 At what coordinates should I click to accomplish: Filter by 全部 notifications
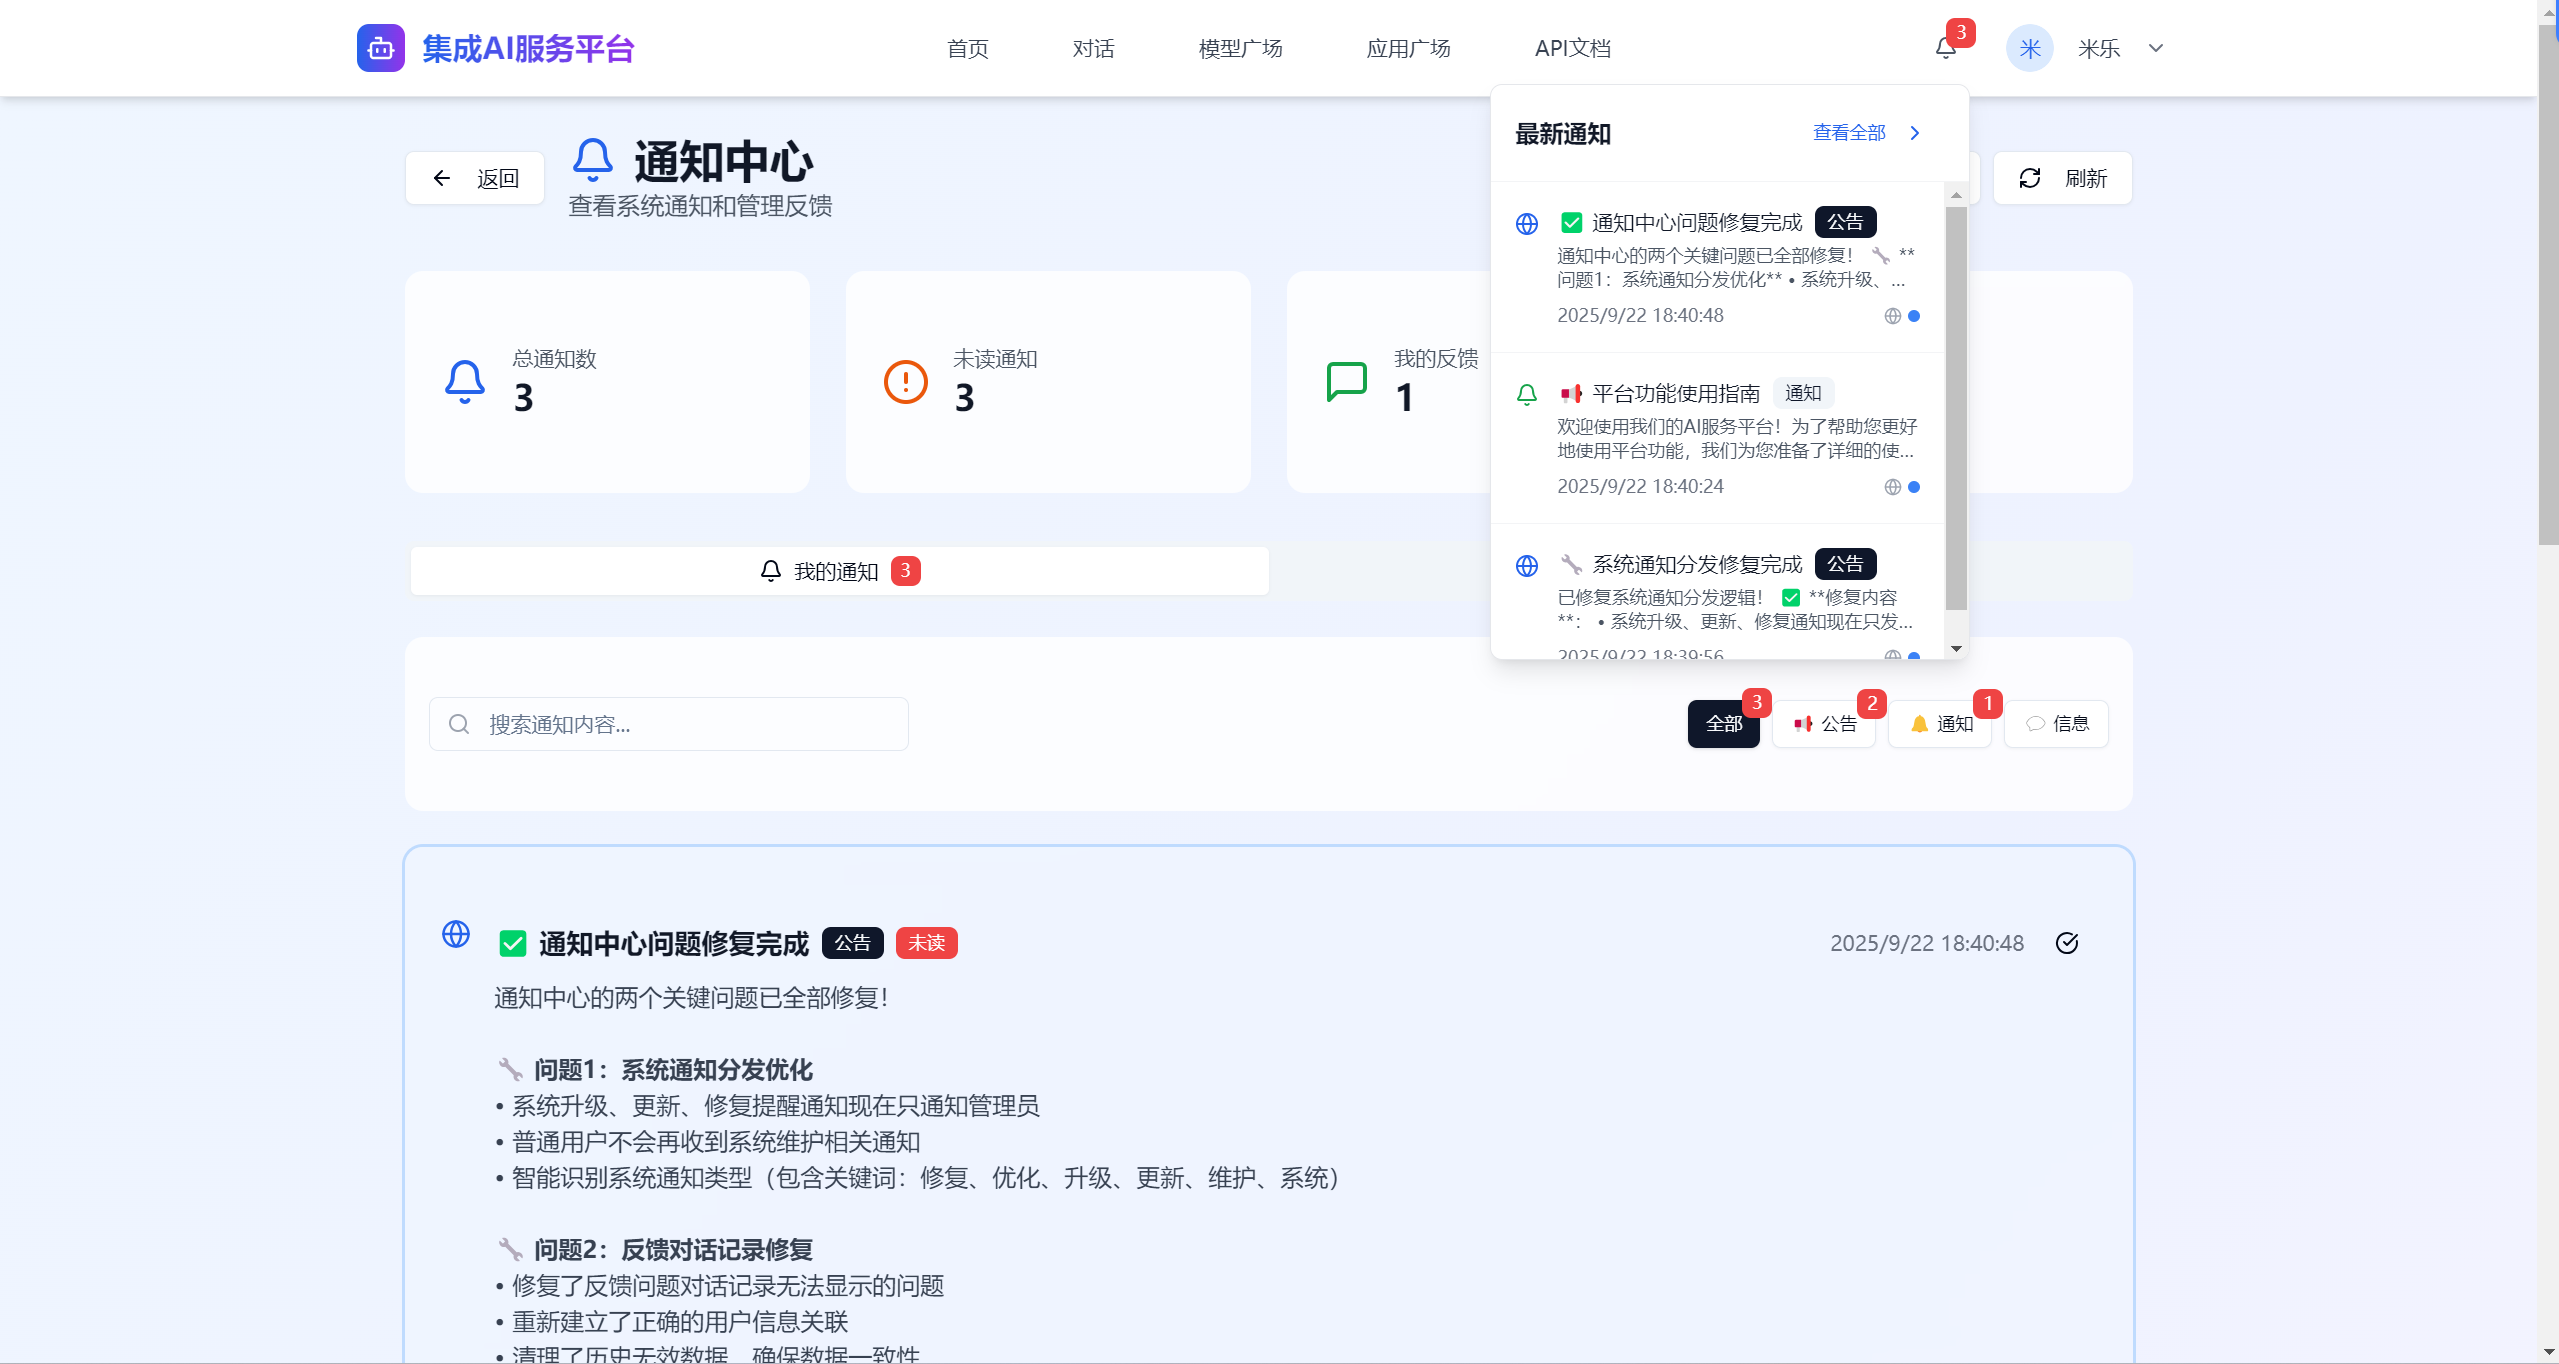[1723, 724]
